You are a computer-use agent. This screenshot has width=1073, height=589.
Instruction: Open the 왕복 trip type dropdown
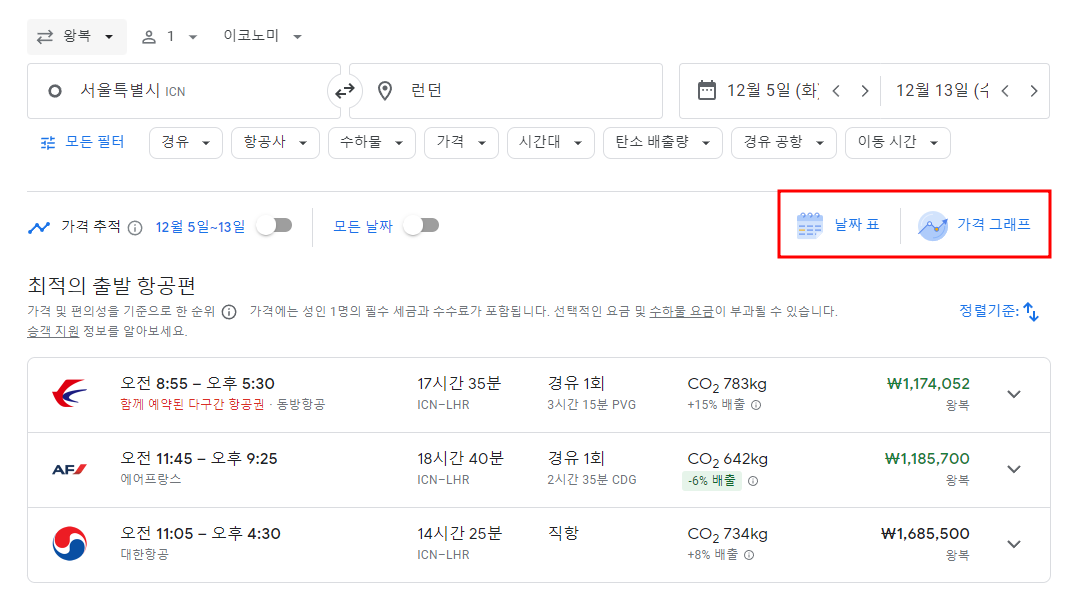(76, 36)
